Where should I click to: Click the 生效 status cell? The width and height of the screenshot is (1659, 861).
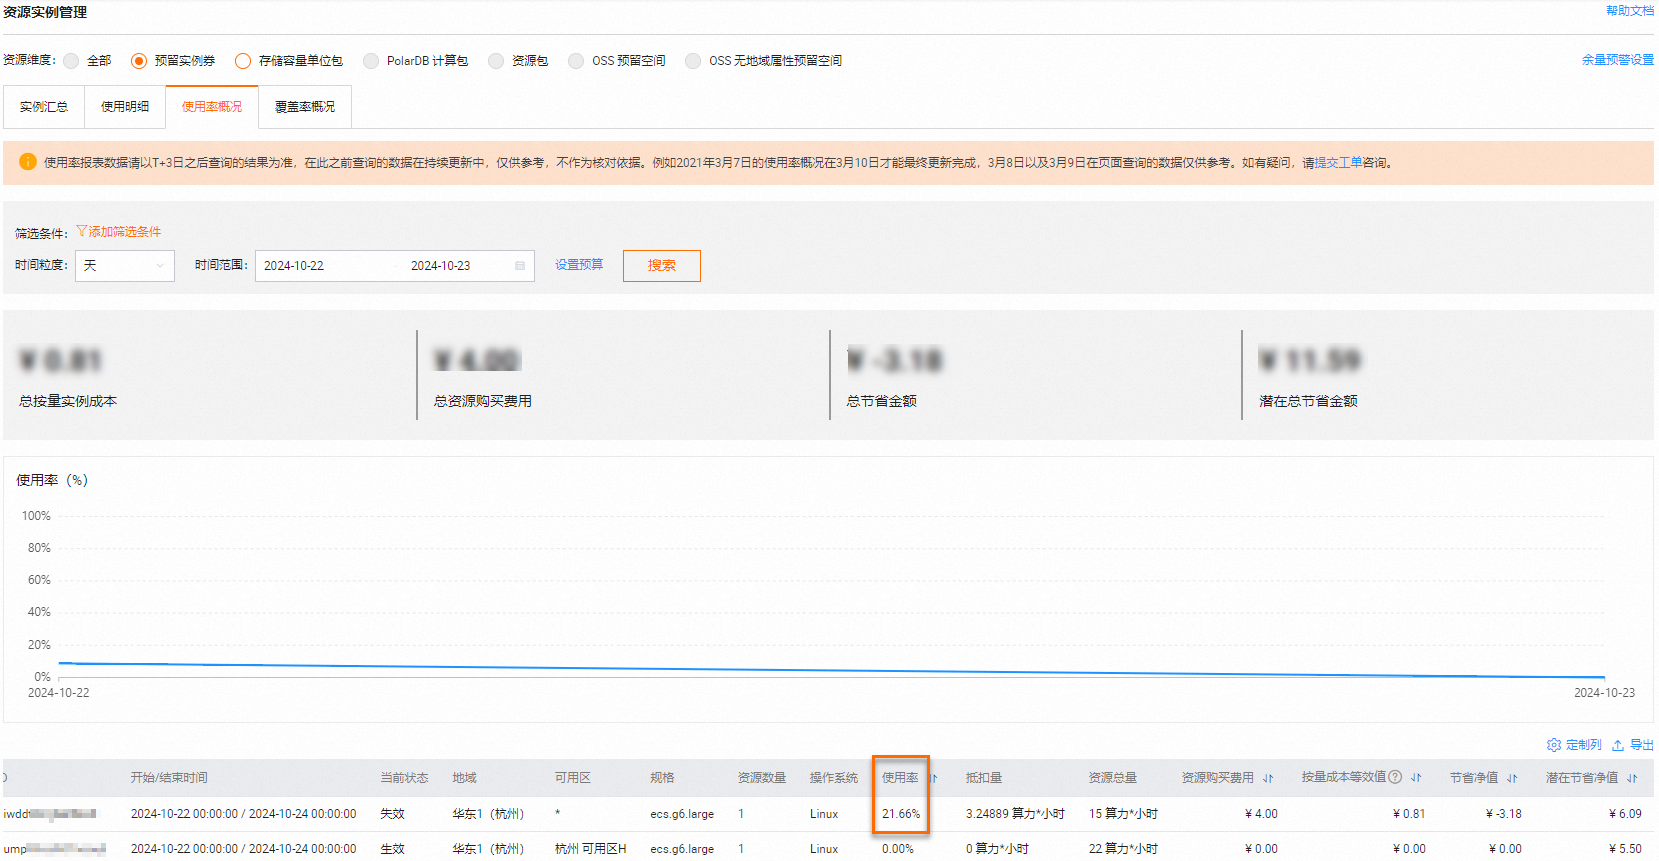(392, 849)
